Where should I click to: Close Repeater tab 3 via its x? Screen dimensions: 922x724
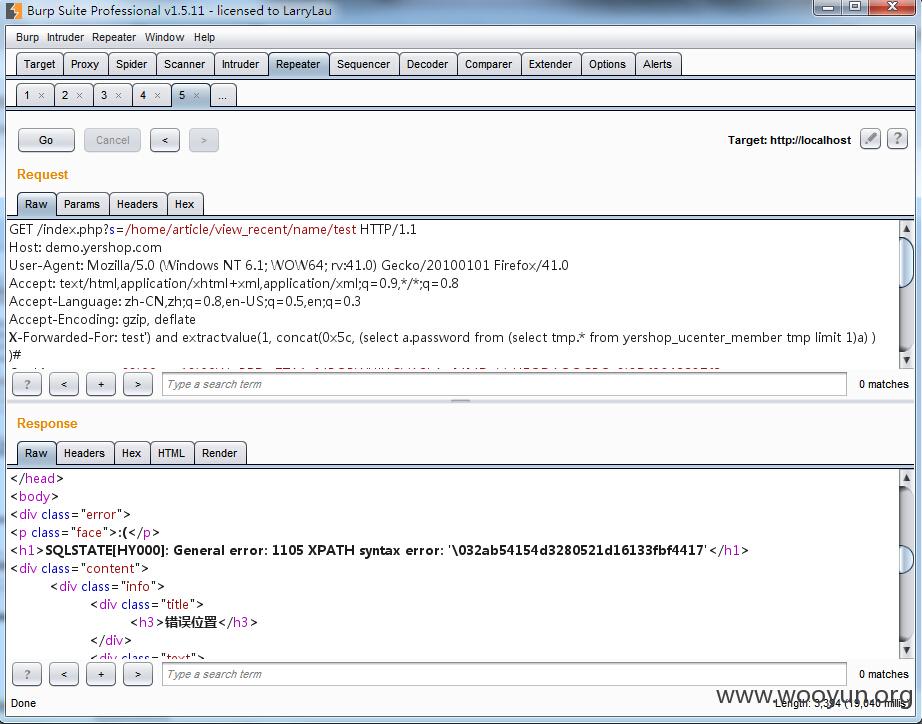point(119,95)
